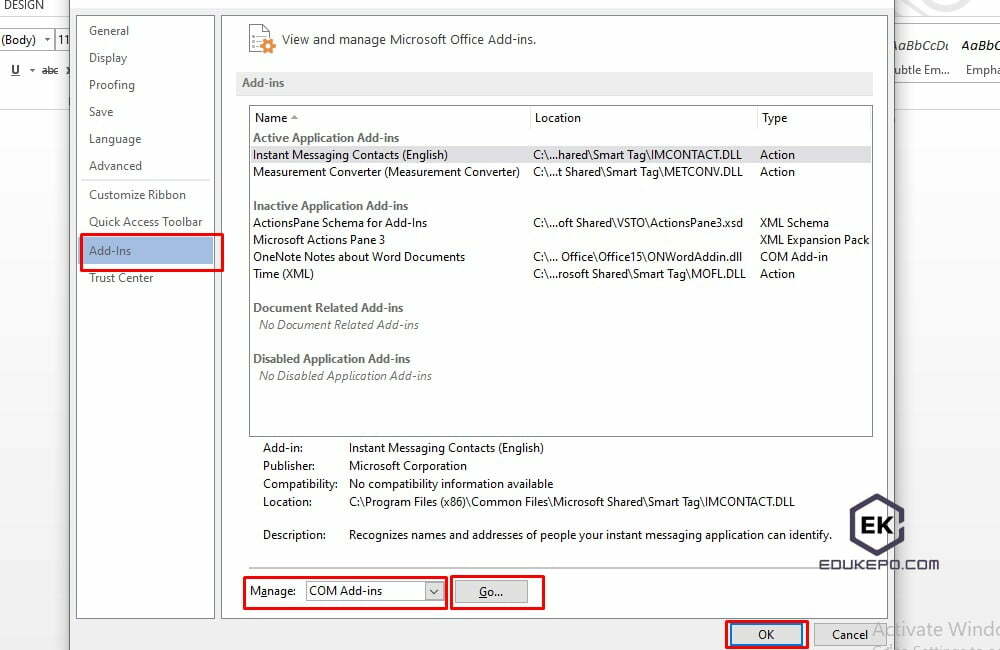
Task: Click Go to manage COM Add-ins
Action: (497, 591)
